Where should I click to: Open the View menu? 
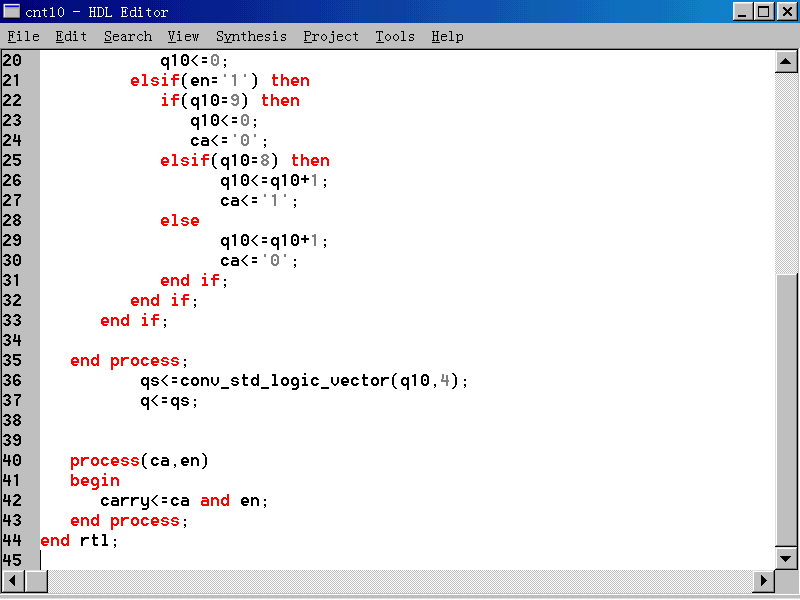pos(183,37)
